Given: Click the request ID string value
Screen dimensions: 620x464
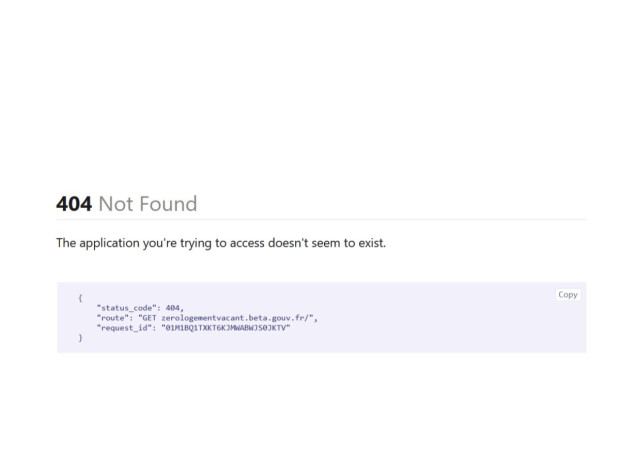Looking at the screenshot, I should (225, 328).
